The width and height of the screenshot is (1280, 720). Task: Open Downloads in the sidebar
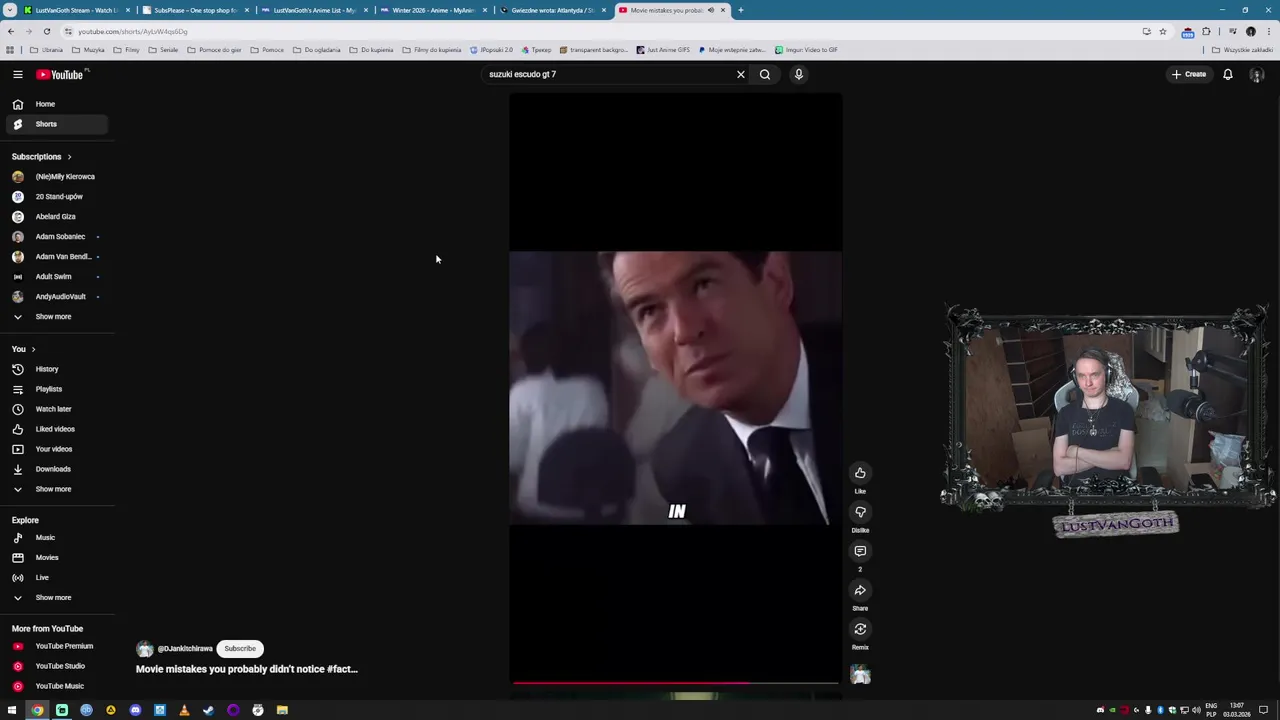pos(58,469)
